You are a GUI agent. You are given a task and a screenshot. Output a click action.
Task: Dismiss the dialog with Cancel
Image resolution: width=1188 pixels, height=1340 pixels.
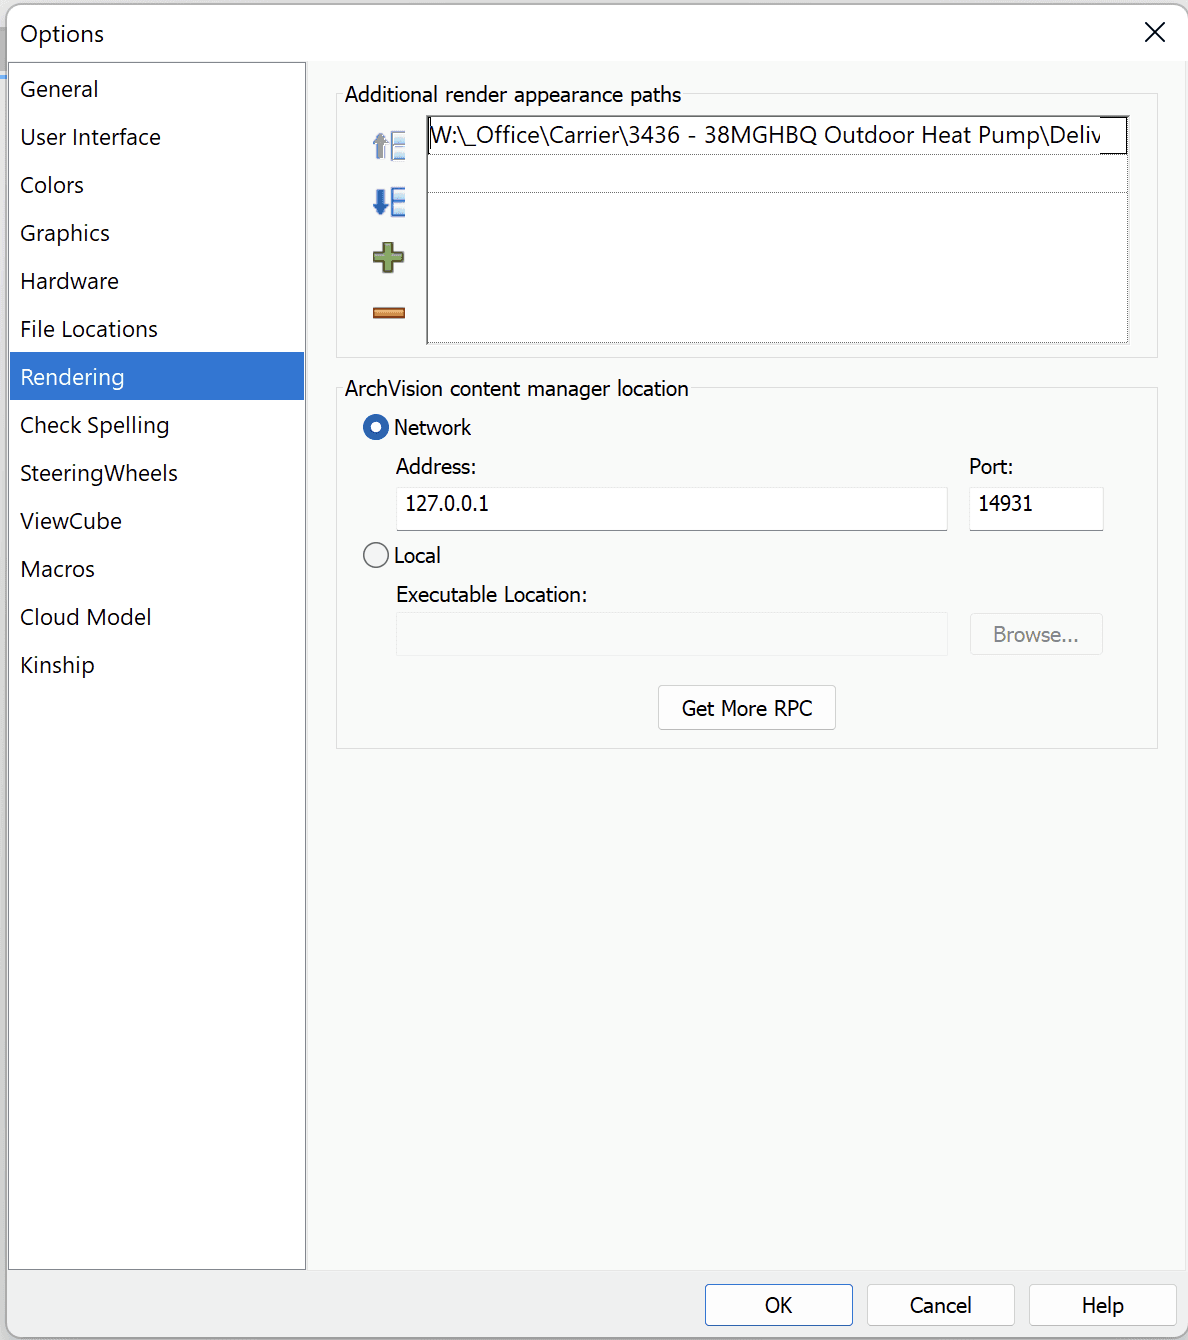940,1305
